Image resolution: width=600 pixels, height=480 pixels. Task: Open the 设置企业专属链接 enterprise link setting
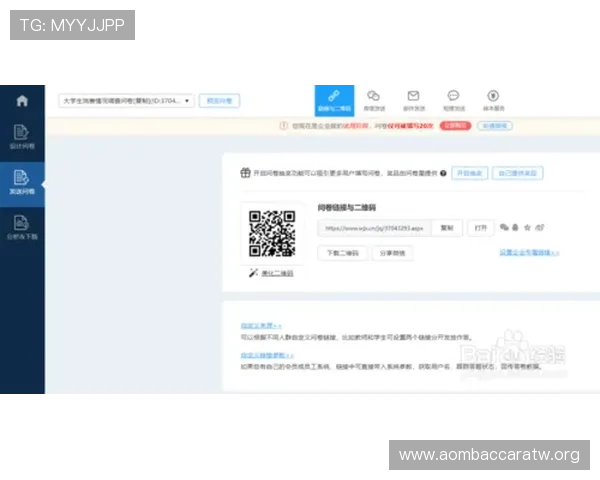[x=529, y=253]
